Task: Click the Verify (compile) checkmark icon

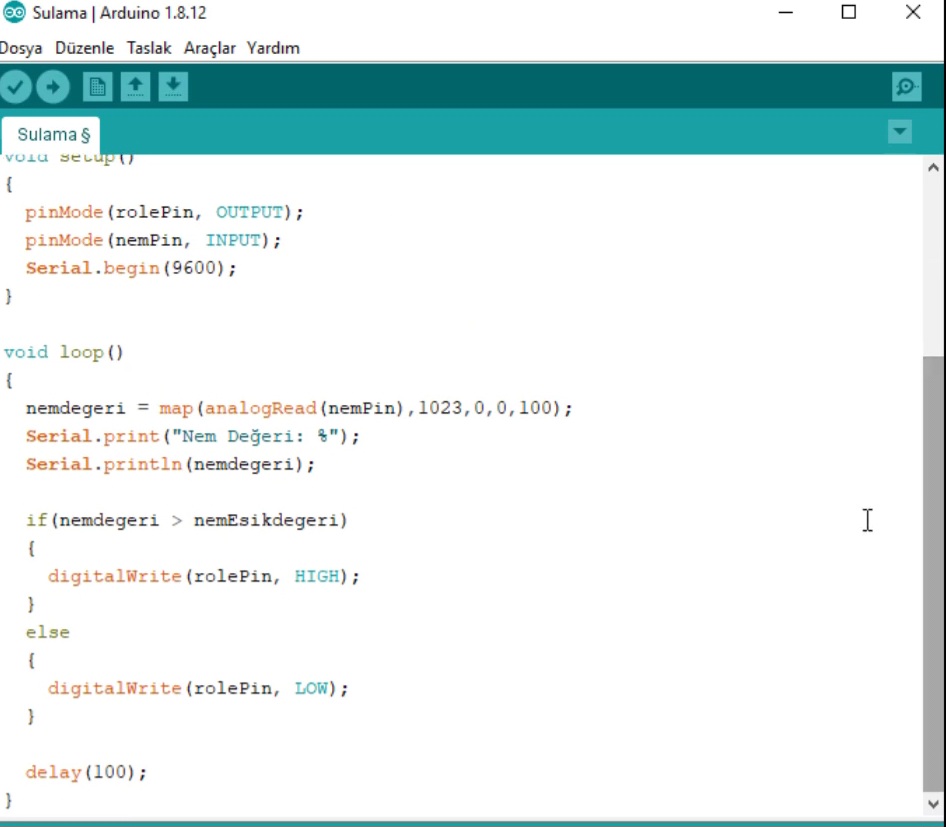Action: pos(17,86)
